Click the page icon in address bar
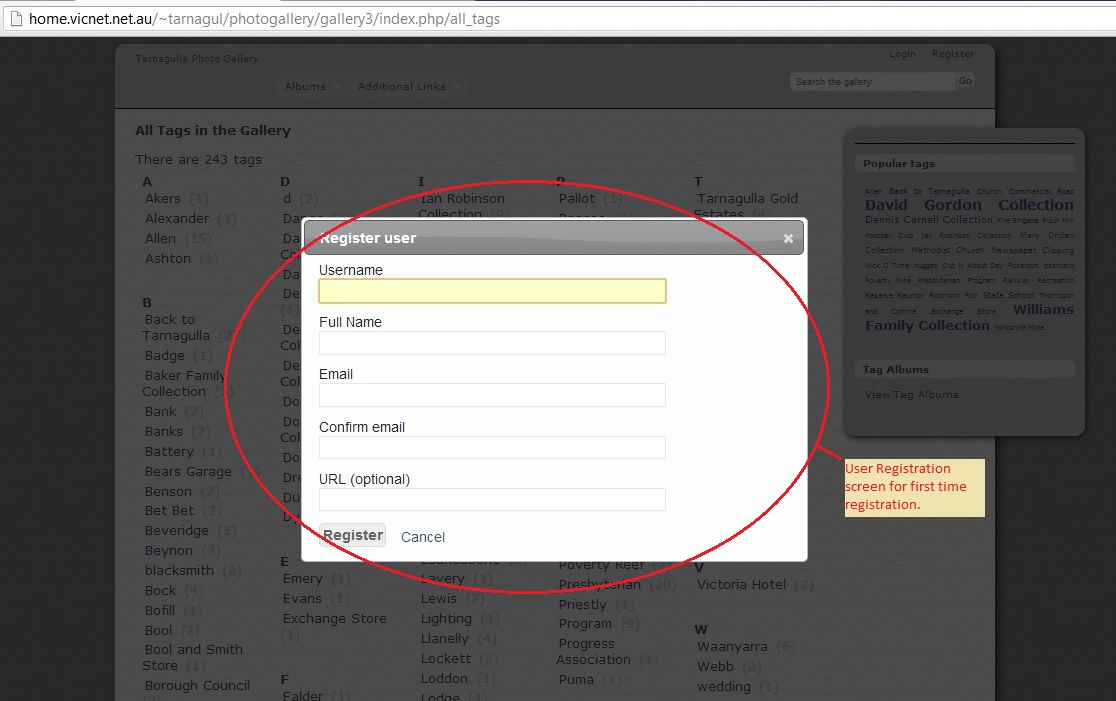The width and height of the screenshot is (1116, 701). point(16,19)
